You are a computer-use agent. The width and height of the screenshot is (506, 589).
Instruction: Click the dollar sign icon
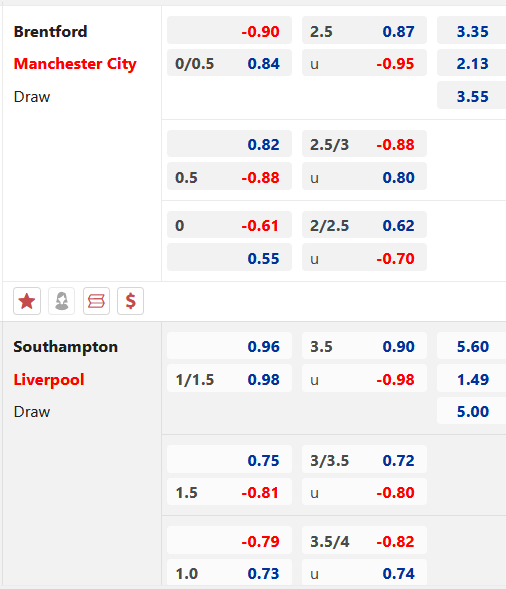[130, 301]
